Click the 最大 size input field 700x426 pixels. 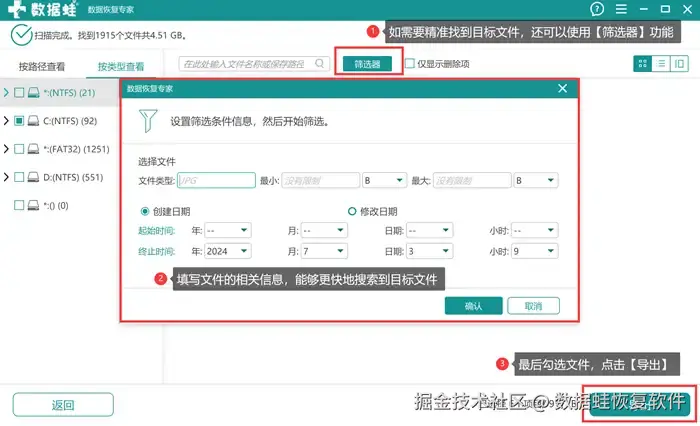coord(472,180)
